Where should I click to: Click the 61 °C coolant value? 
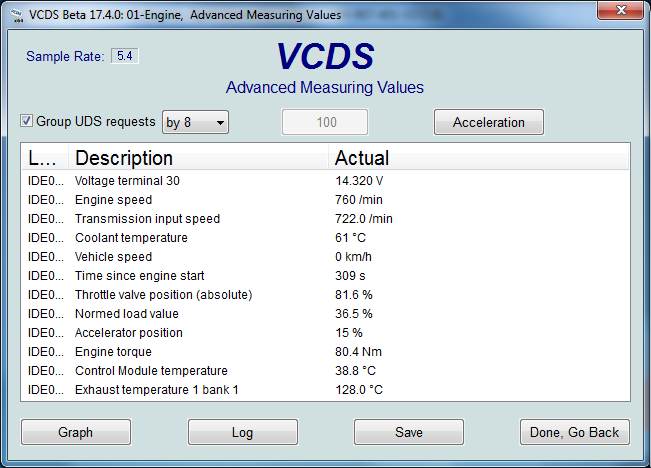tap(350, 238)
